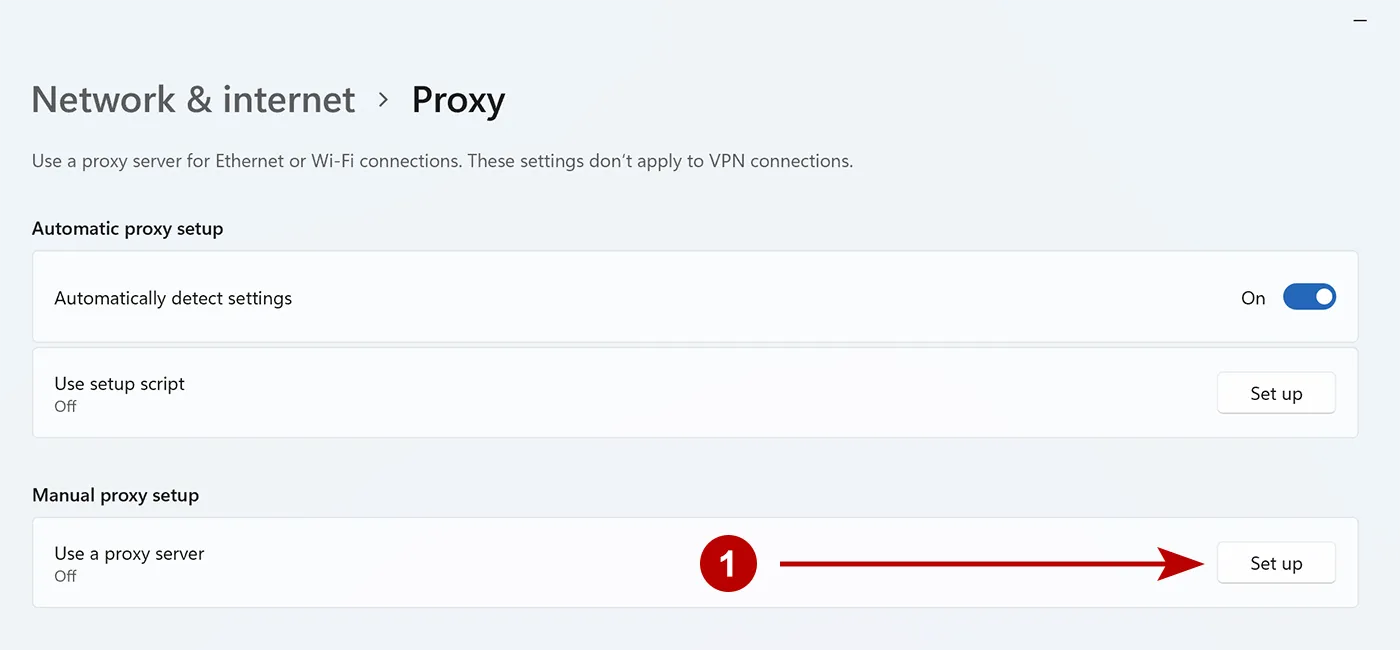Click the proxy server description text
1400x650 pixels.
(x=442, y=160)
